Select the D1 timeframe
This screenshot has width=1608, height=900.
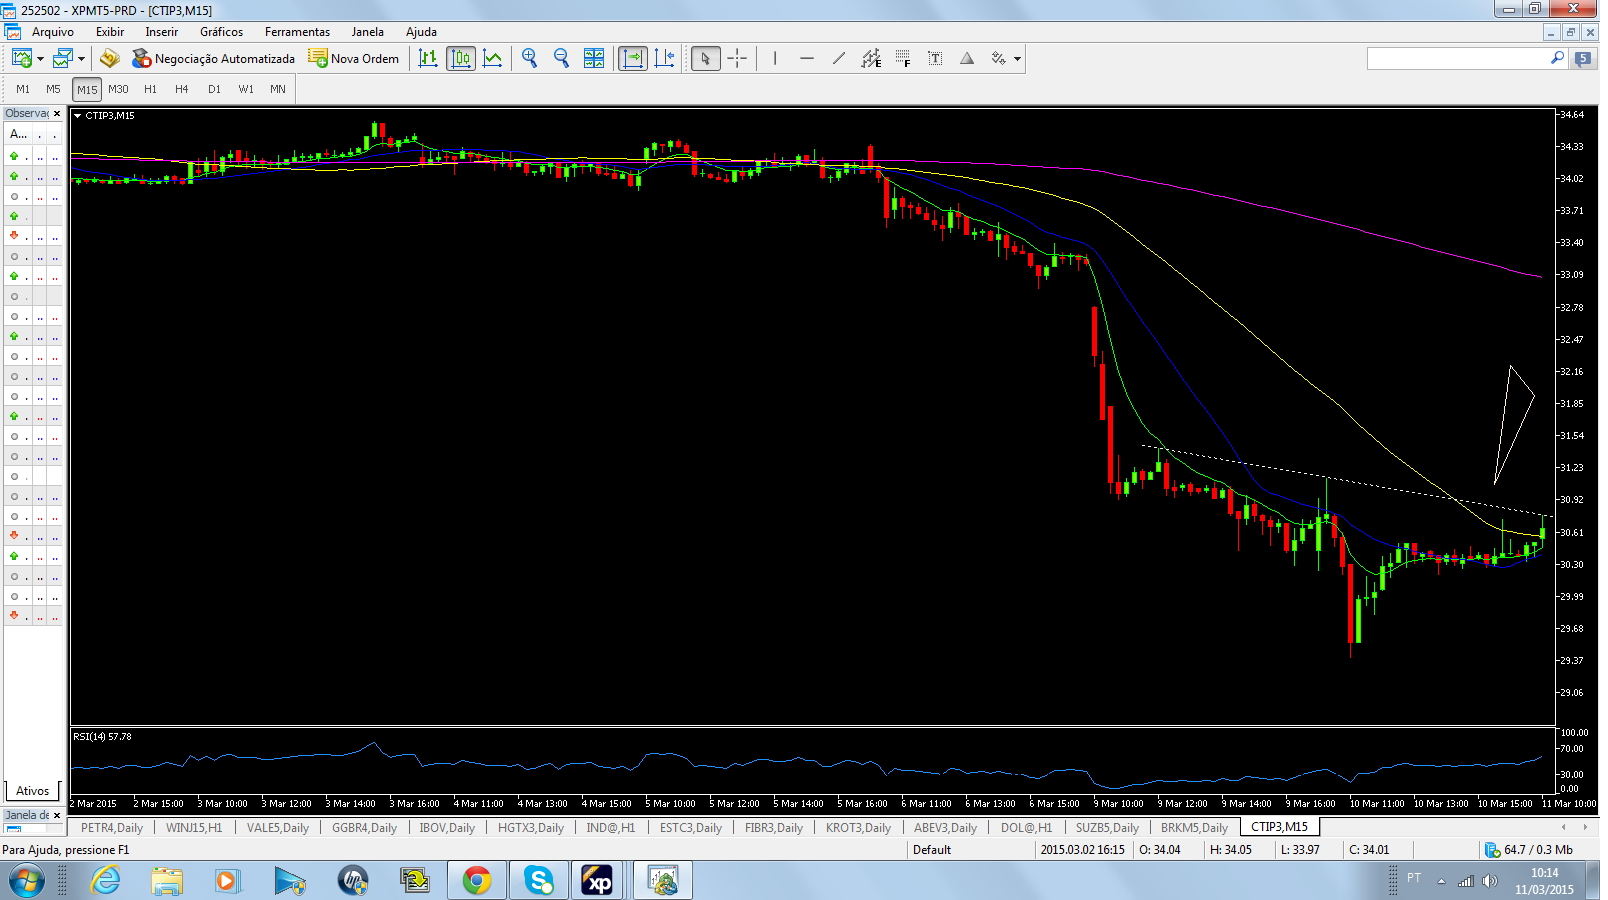tap(214, 89)
